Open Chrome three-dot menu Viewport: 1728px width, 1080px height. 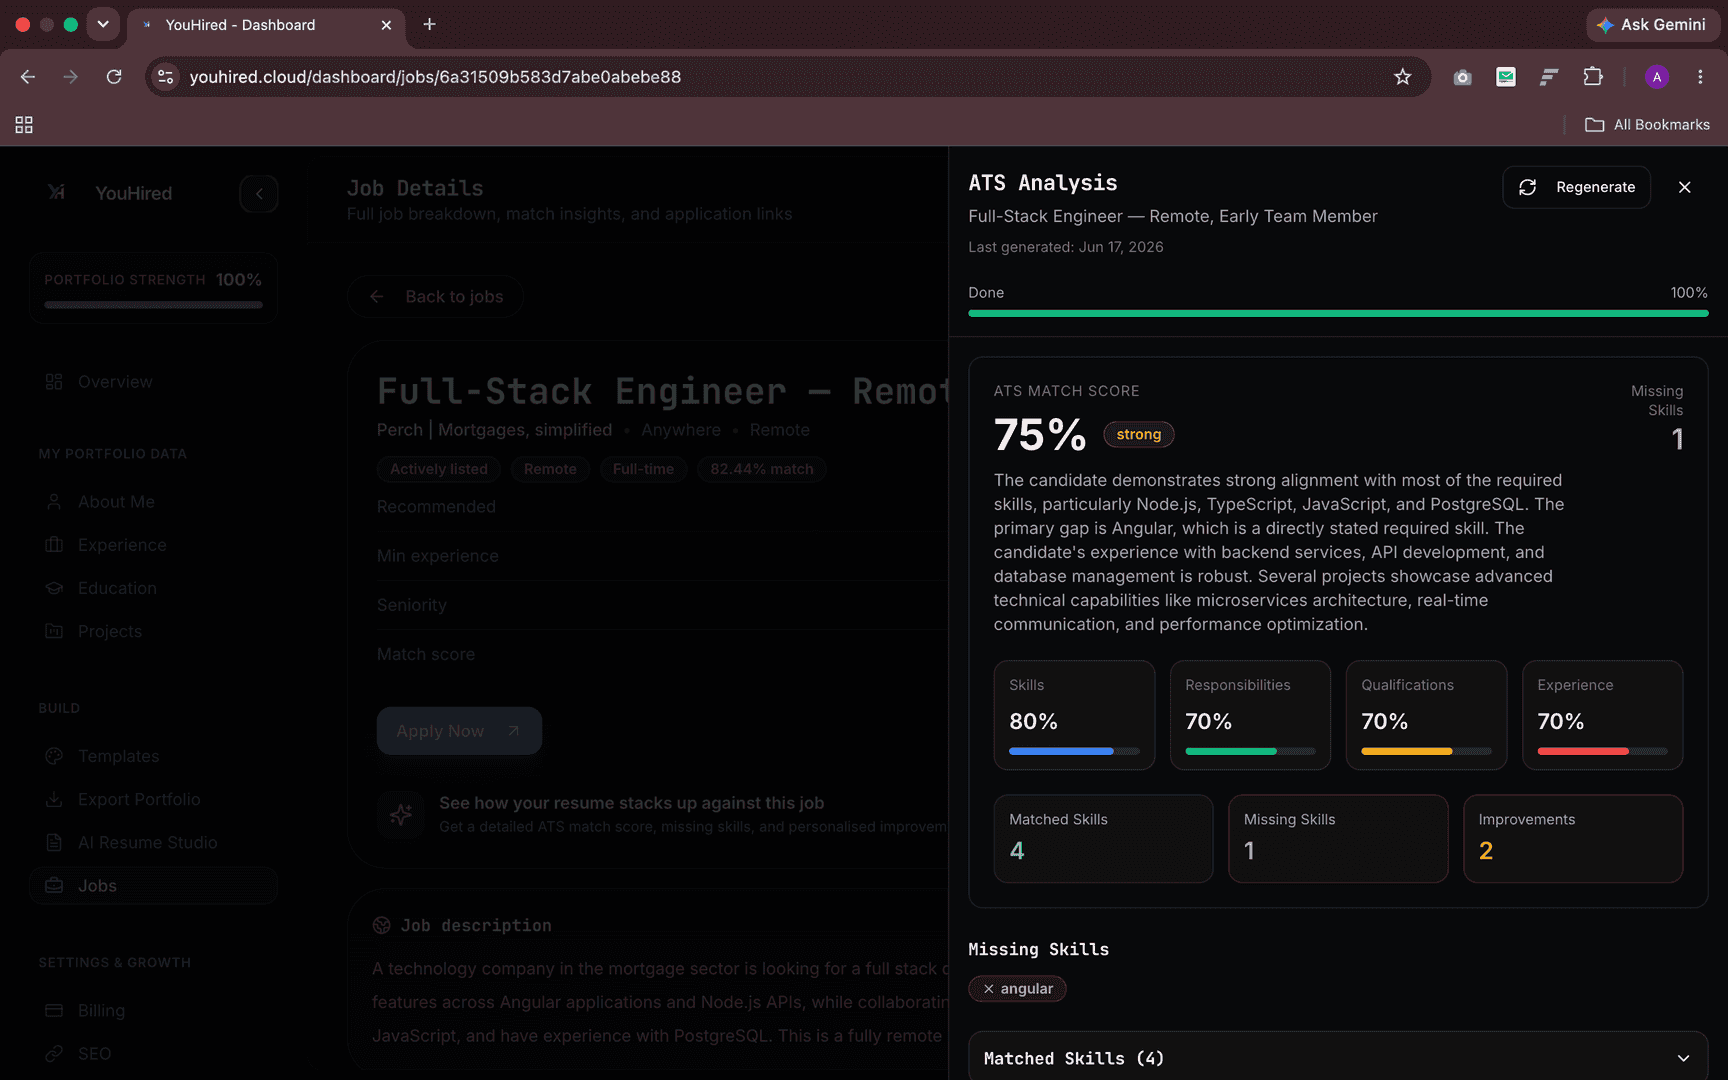click(x=1700, y=77)
